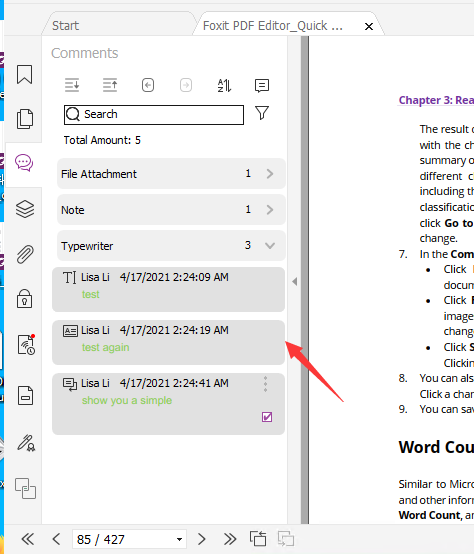
Task: Switch to the Start tab
Action: pos(65,26)
